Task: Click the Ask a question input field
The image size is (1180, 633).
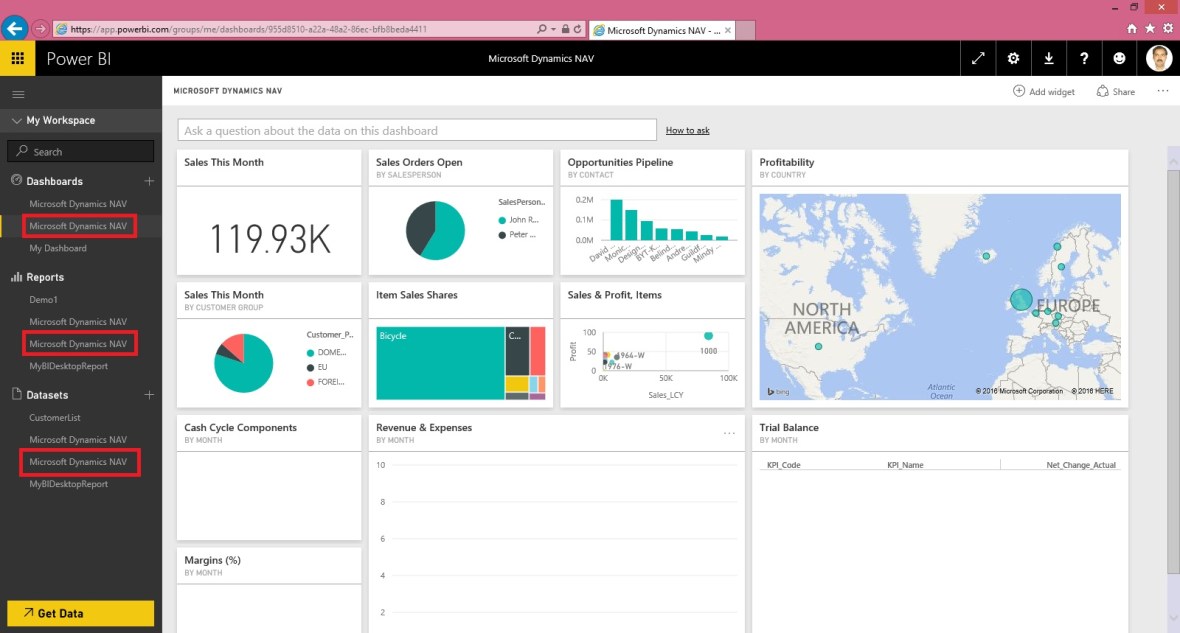Action: click(x=415, y=129)
